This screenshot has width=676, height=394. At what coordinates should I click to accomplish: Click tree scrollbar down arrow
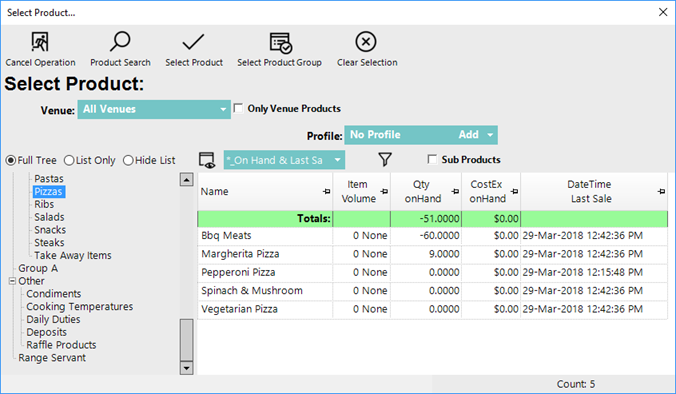tap(186, 368)
